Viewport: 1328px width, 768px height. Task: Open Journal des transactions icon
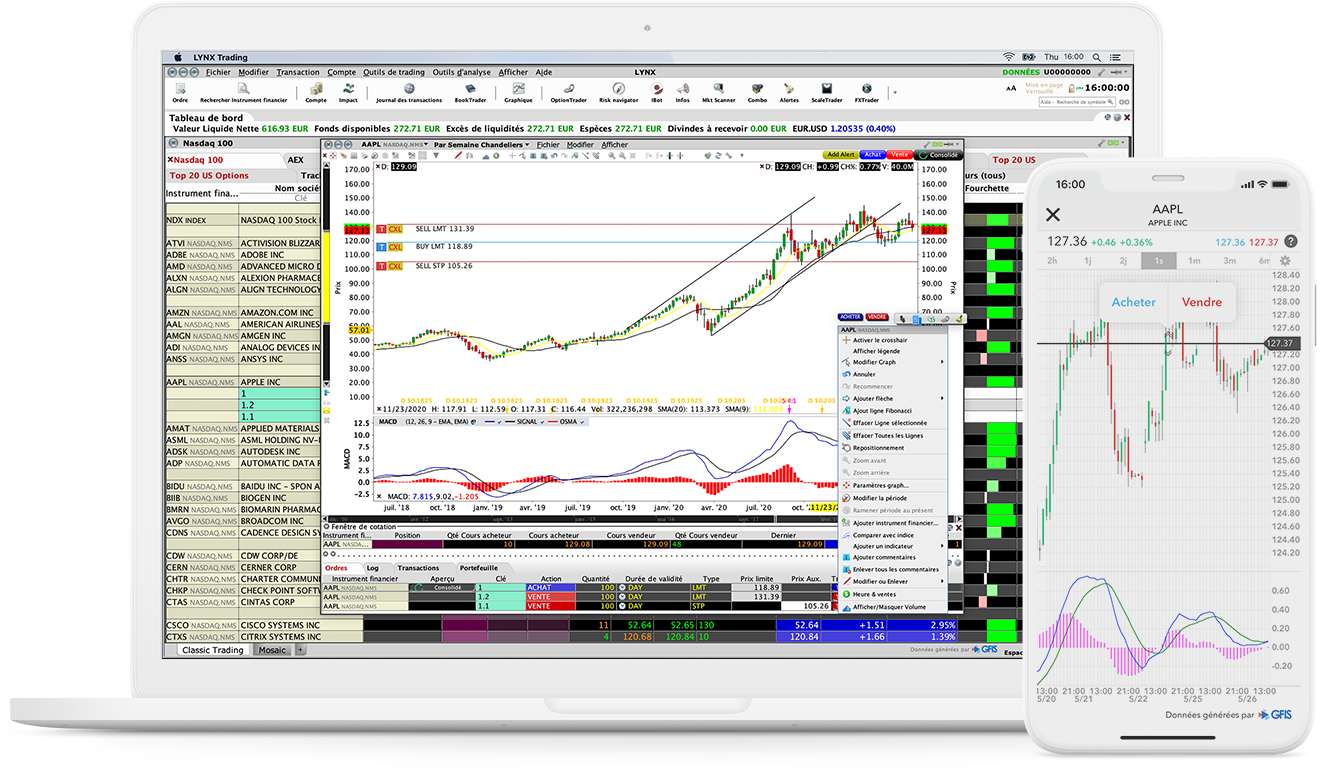pyautogui.click(x=409, y=93)
